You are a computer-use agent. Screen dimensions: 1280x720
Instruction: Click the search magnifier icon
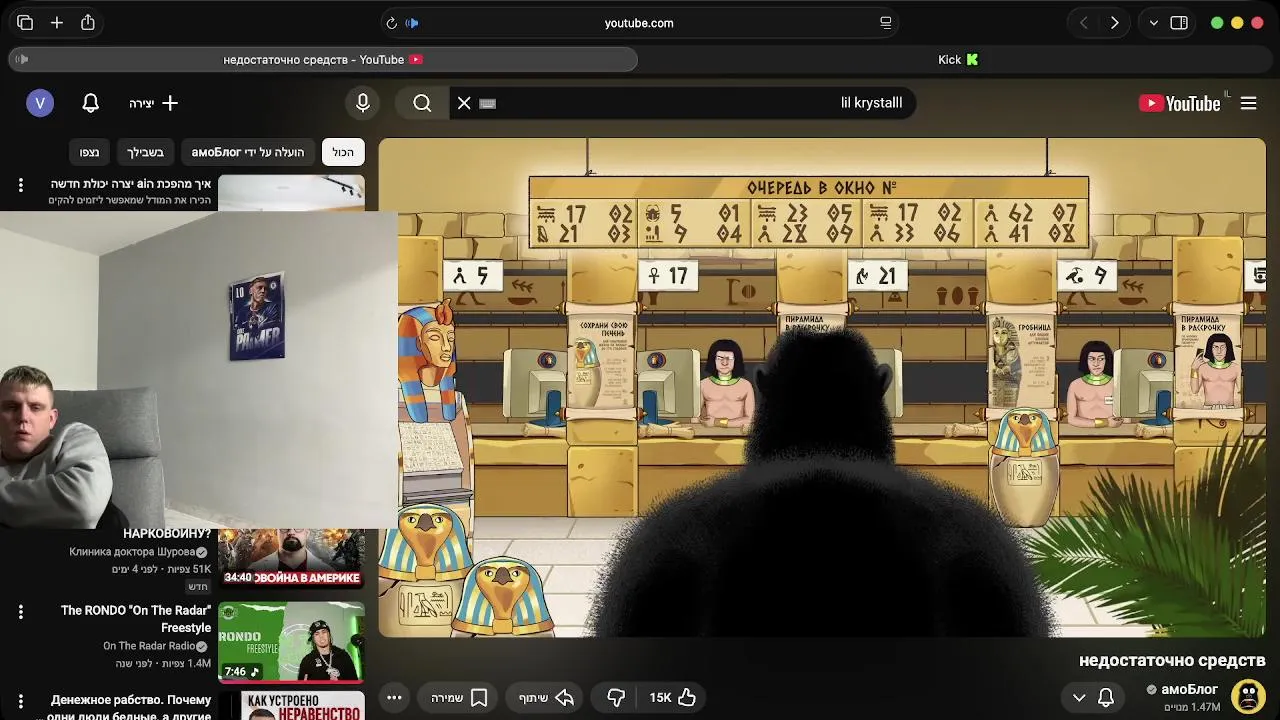tap(422, 103)
